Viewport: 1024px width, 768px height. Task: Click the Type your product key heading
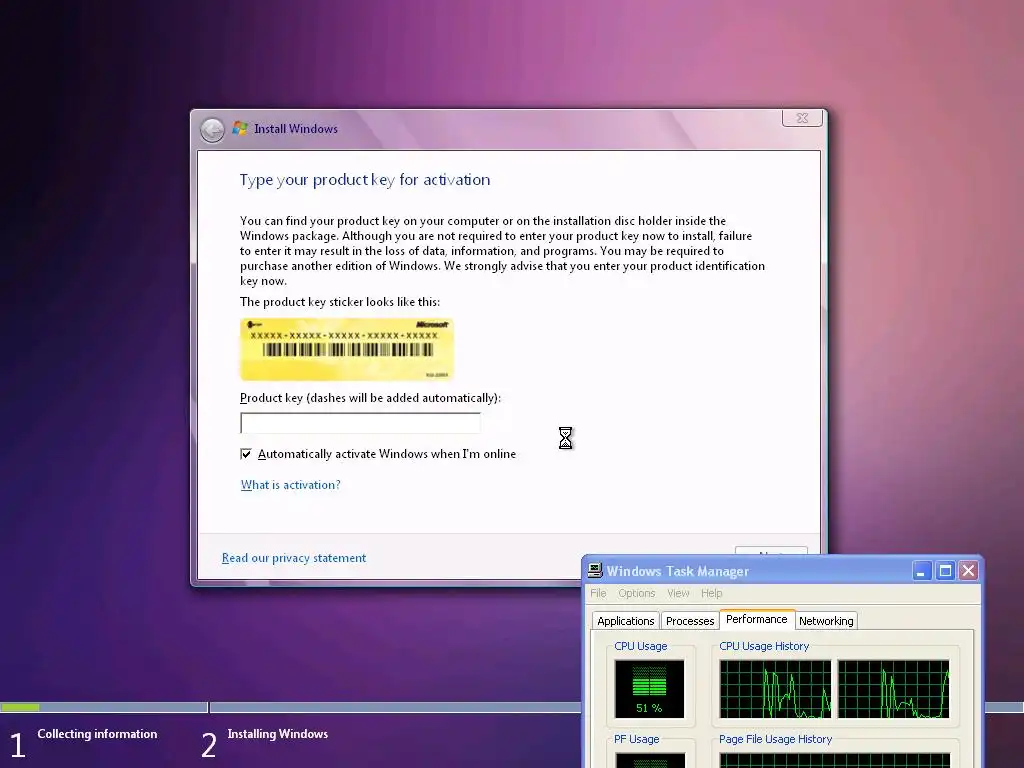[364, 180]
